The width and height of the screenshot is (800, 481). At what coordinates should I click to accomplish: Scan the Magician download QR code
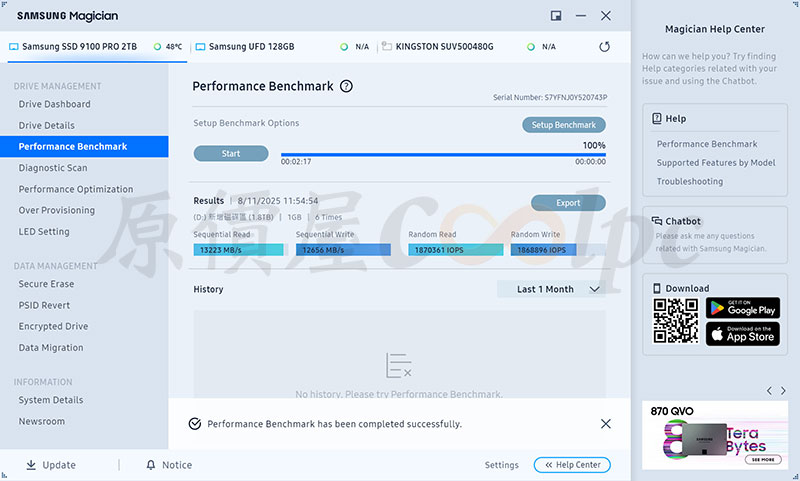(676, 321)
